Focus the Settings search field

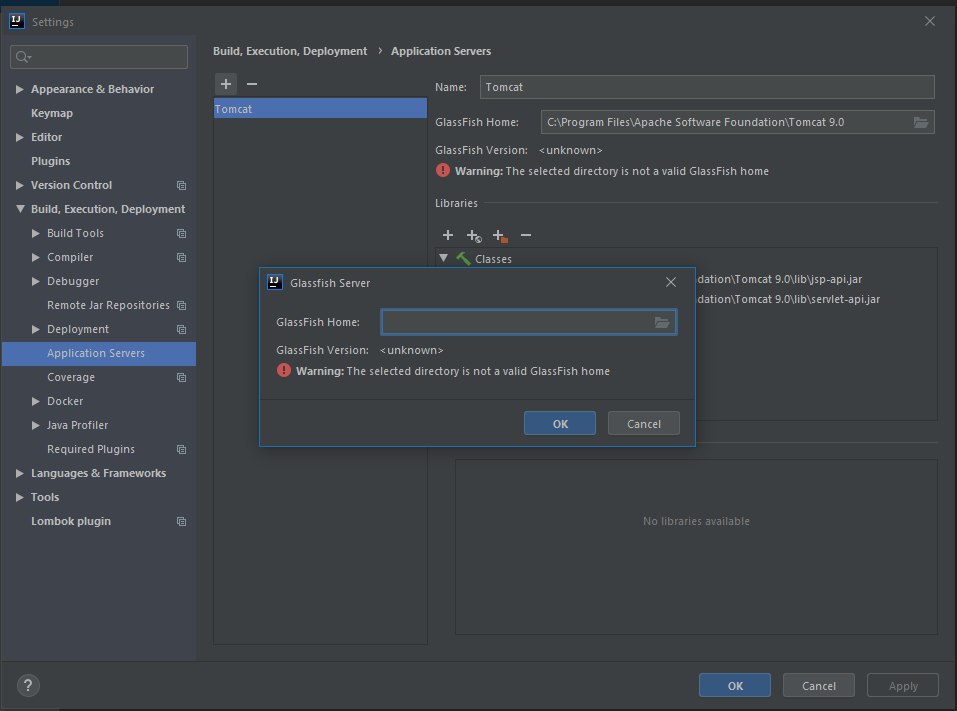point(99,57)
